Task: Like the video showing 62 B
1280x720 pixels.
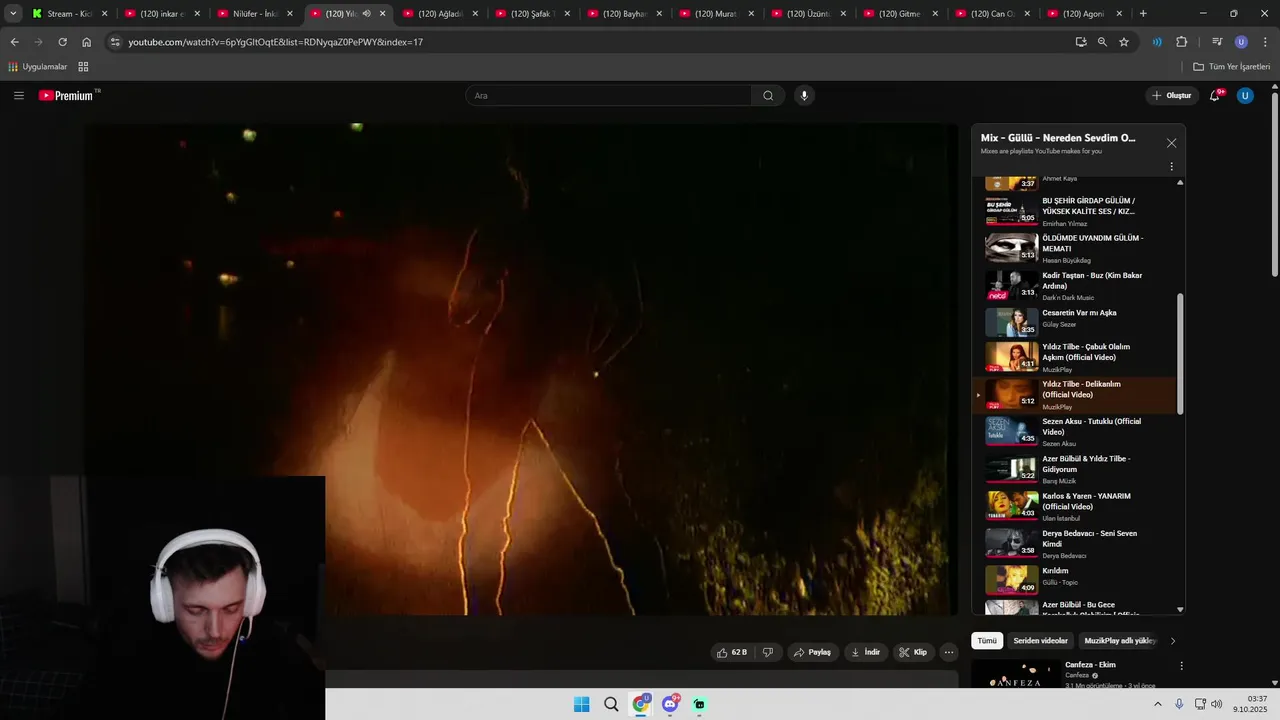Action: (732, 652)
